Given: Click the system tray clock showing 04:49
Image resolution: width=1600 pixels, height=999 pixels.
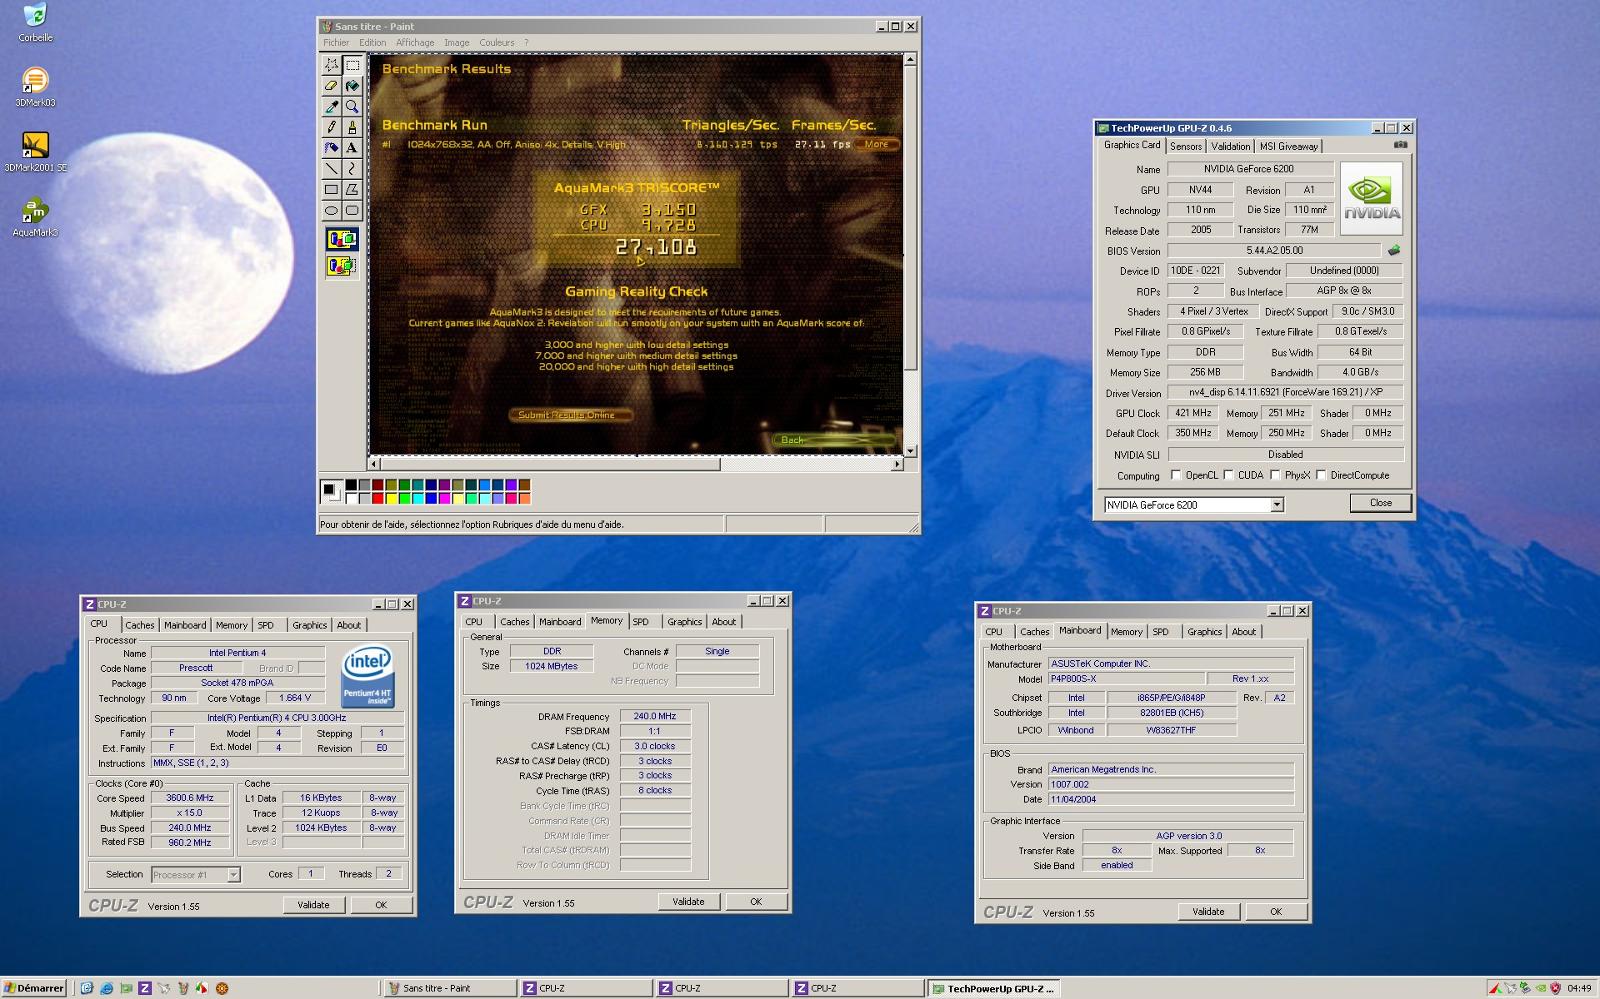Looking at the screenshot, I should [1579, 989].
